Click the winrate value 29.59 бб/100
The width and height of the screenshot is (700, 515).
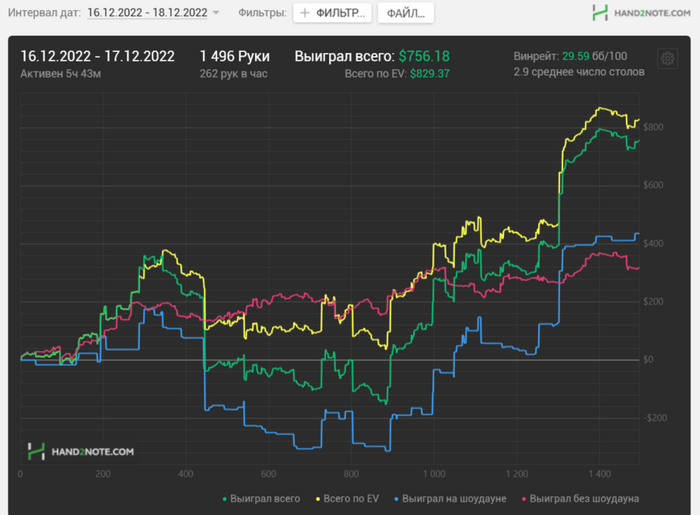click(594, 56)
